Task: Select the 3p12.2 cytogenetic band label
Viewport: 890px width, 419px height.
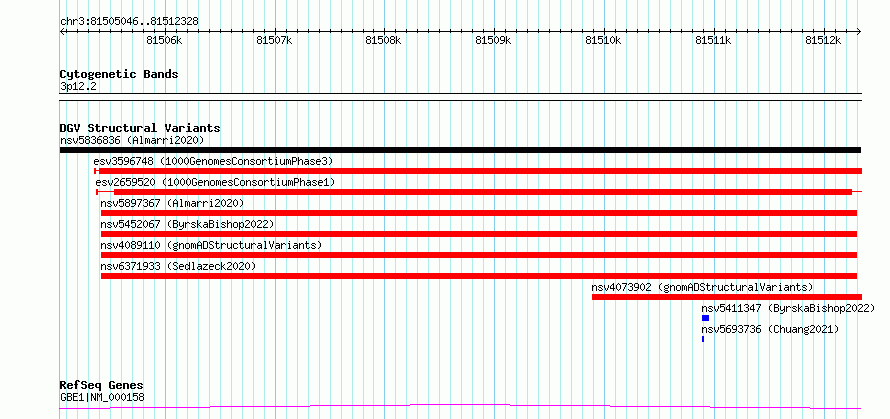Action: point(78,87)
